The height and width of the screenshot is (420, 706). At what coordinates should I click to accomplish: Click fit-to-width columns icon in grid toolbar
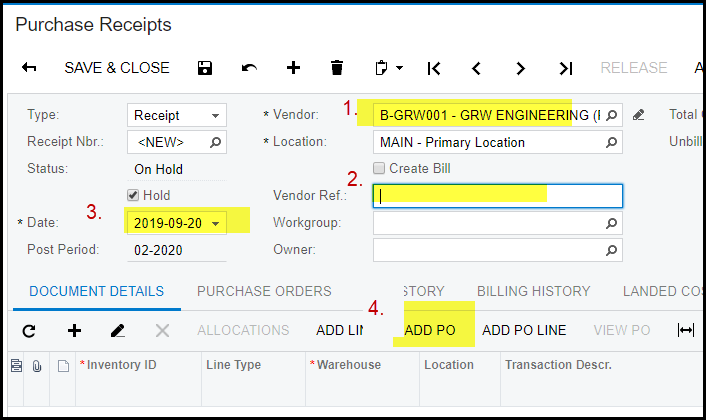686,330
